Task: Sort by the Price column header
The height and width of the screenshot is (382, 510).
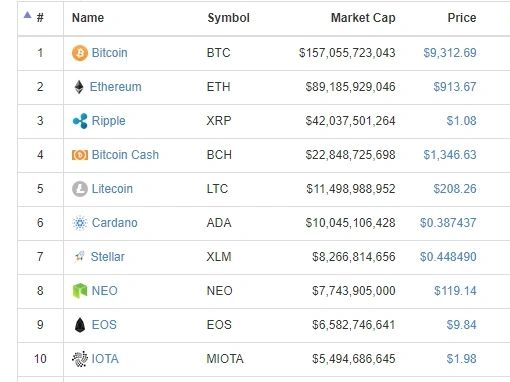Action: [462, 18]
